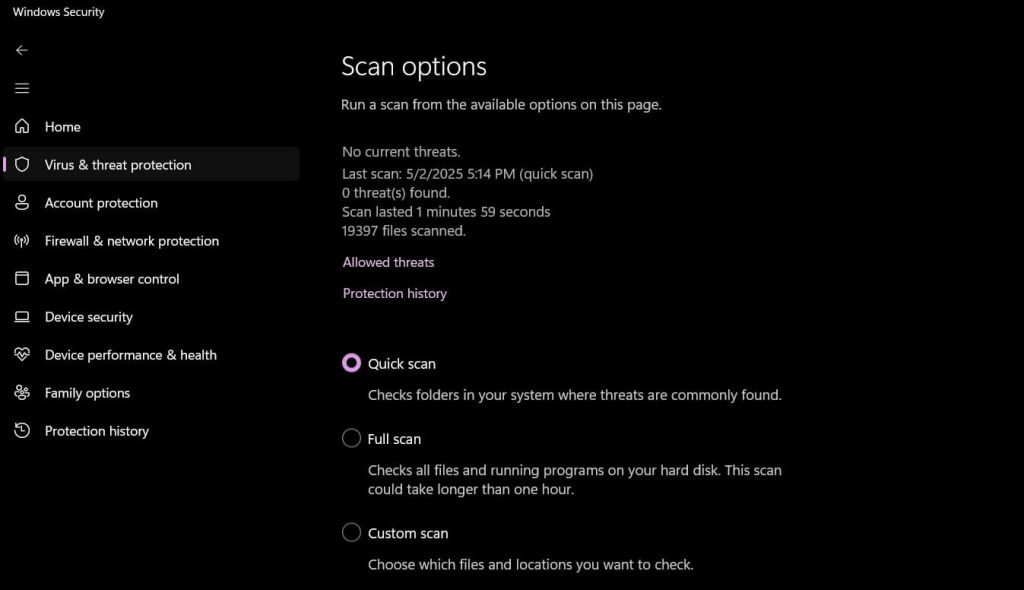This screenshot has height=590, width=1024.
Task: Select the Full scan radio button
Action: (351, 438)
